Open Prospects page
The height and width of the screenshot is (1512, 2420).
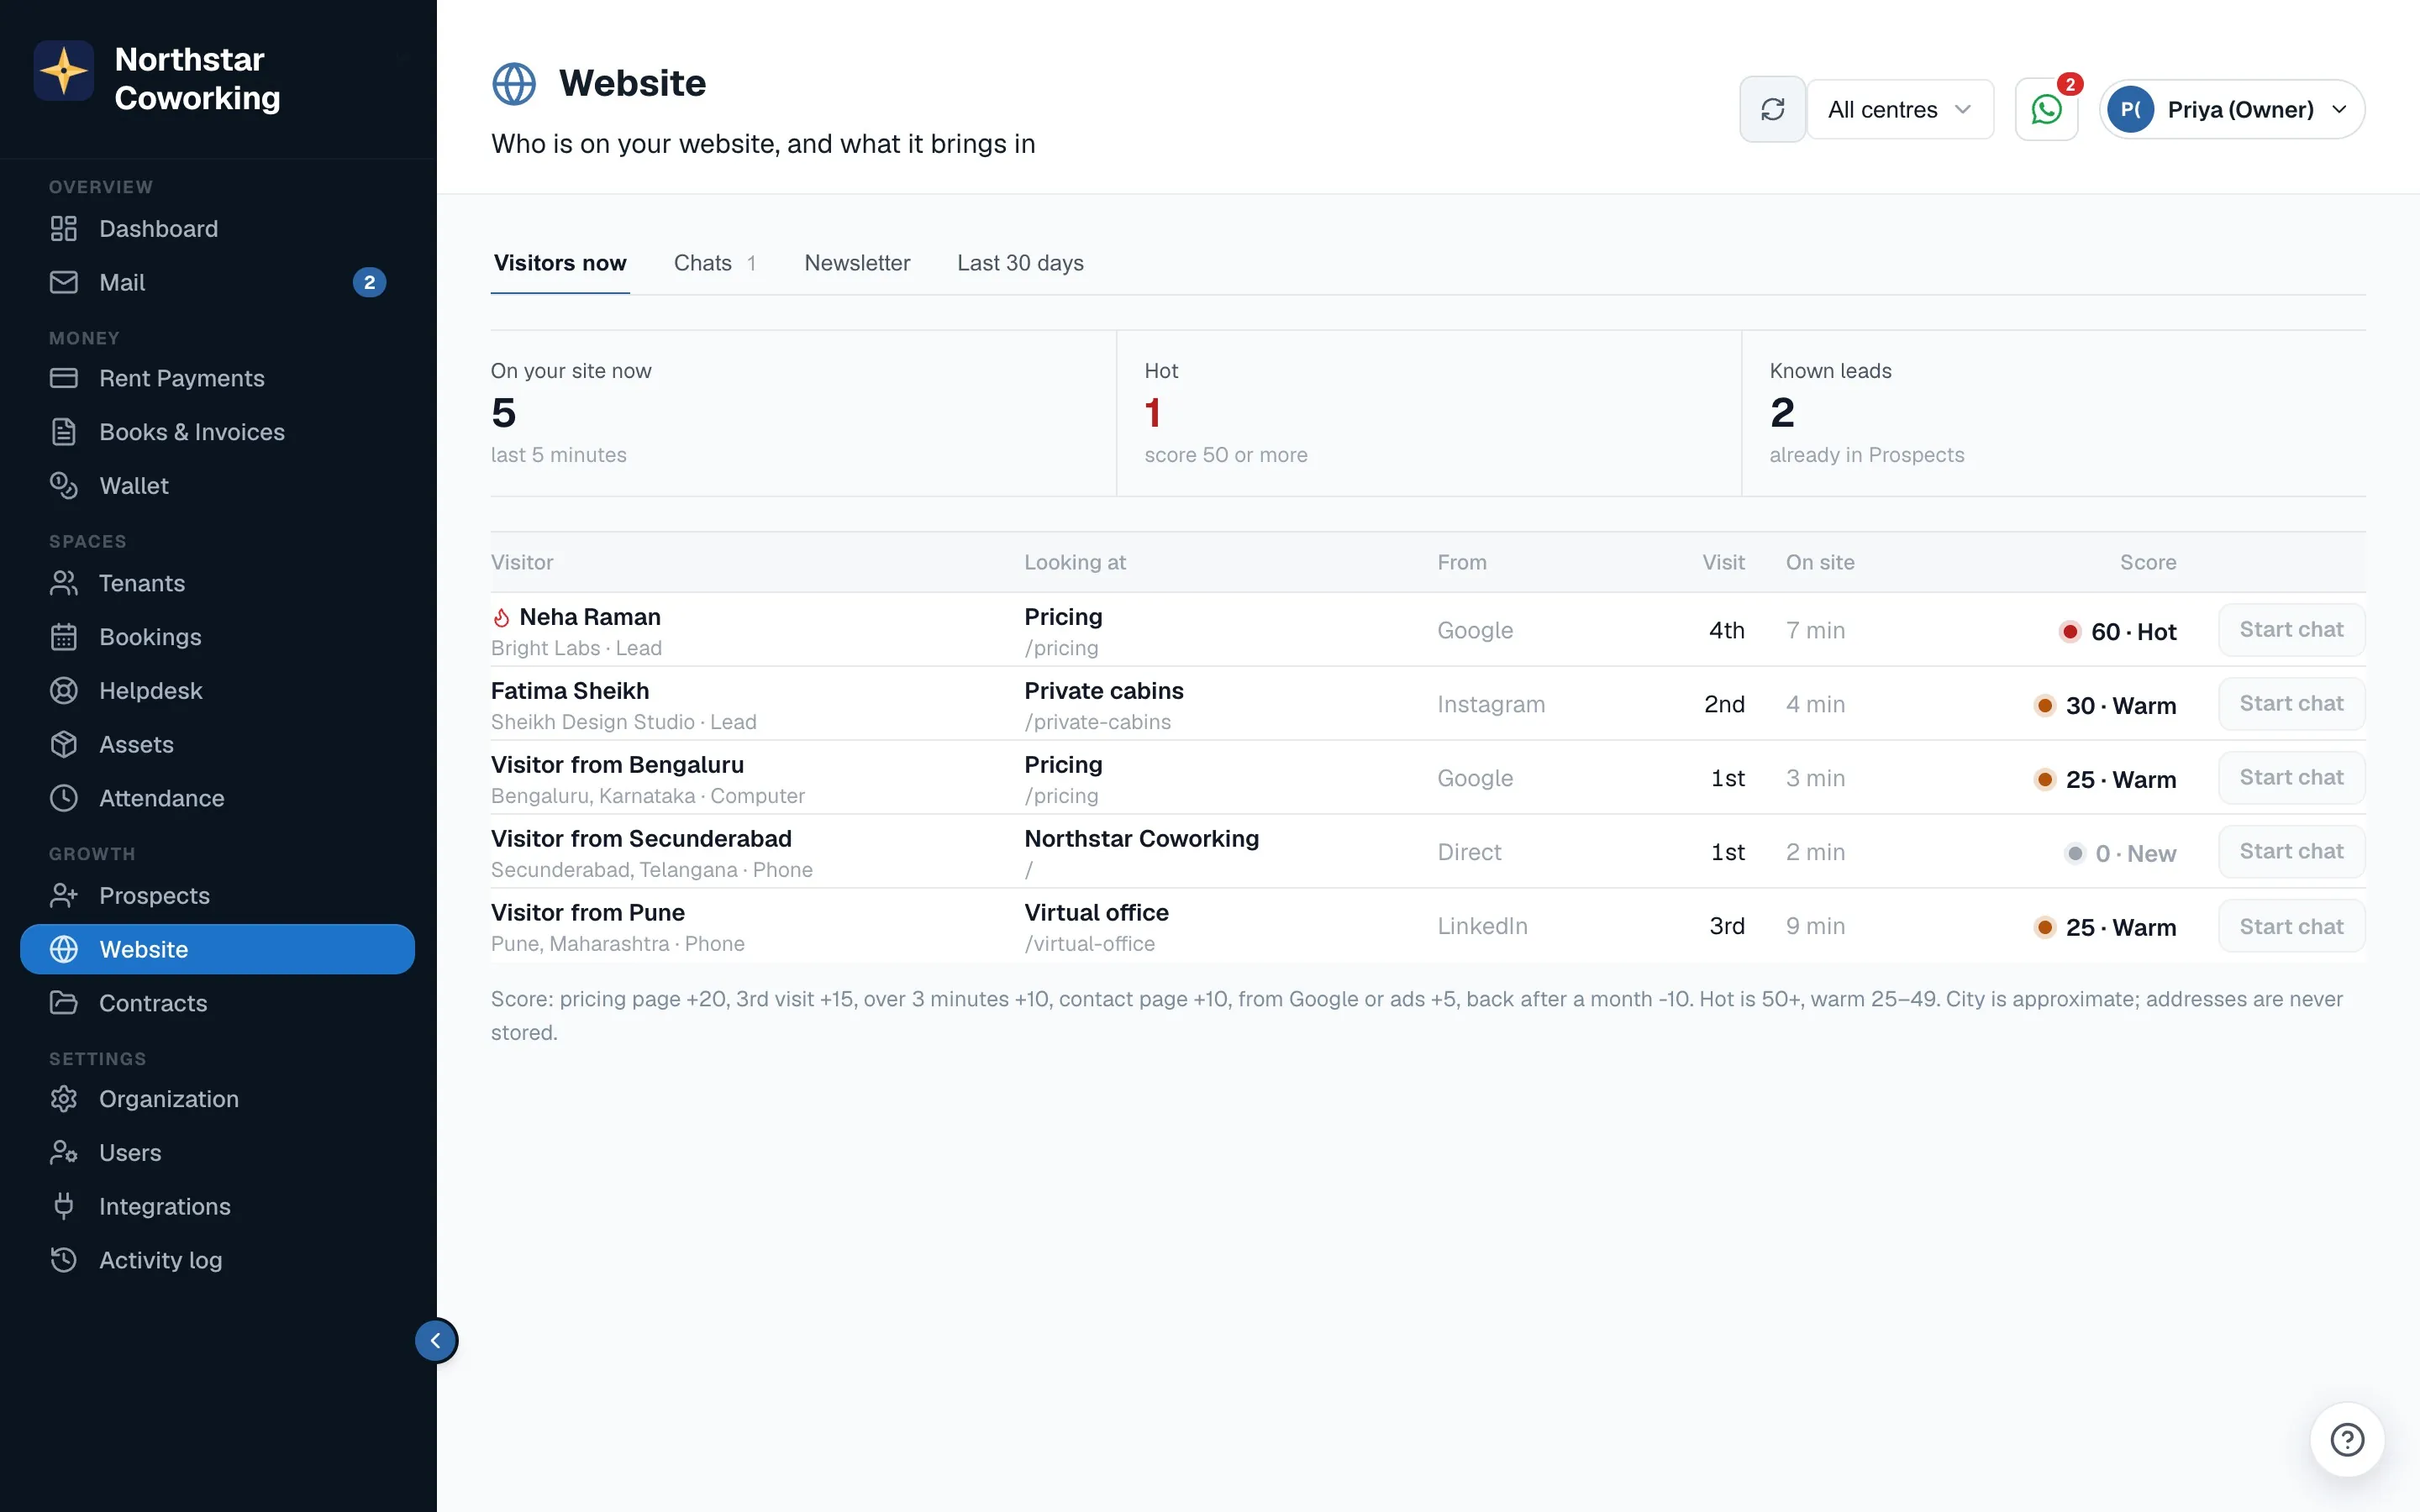(217, 895)
